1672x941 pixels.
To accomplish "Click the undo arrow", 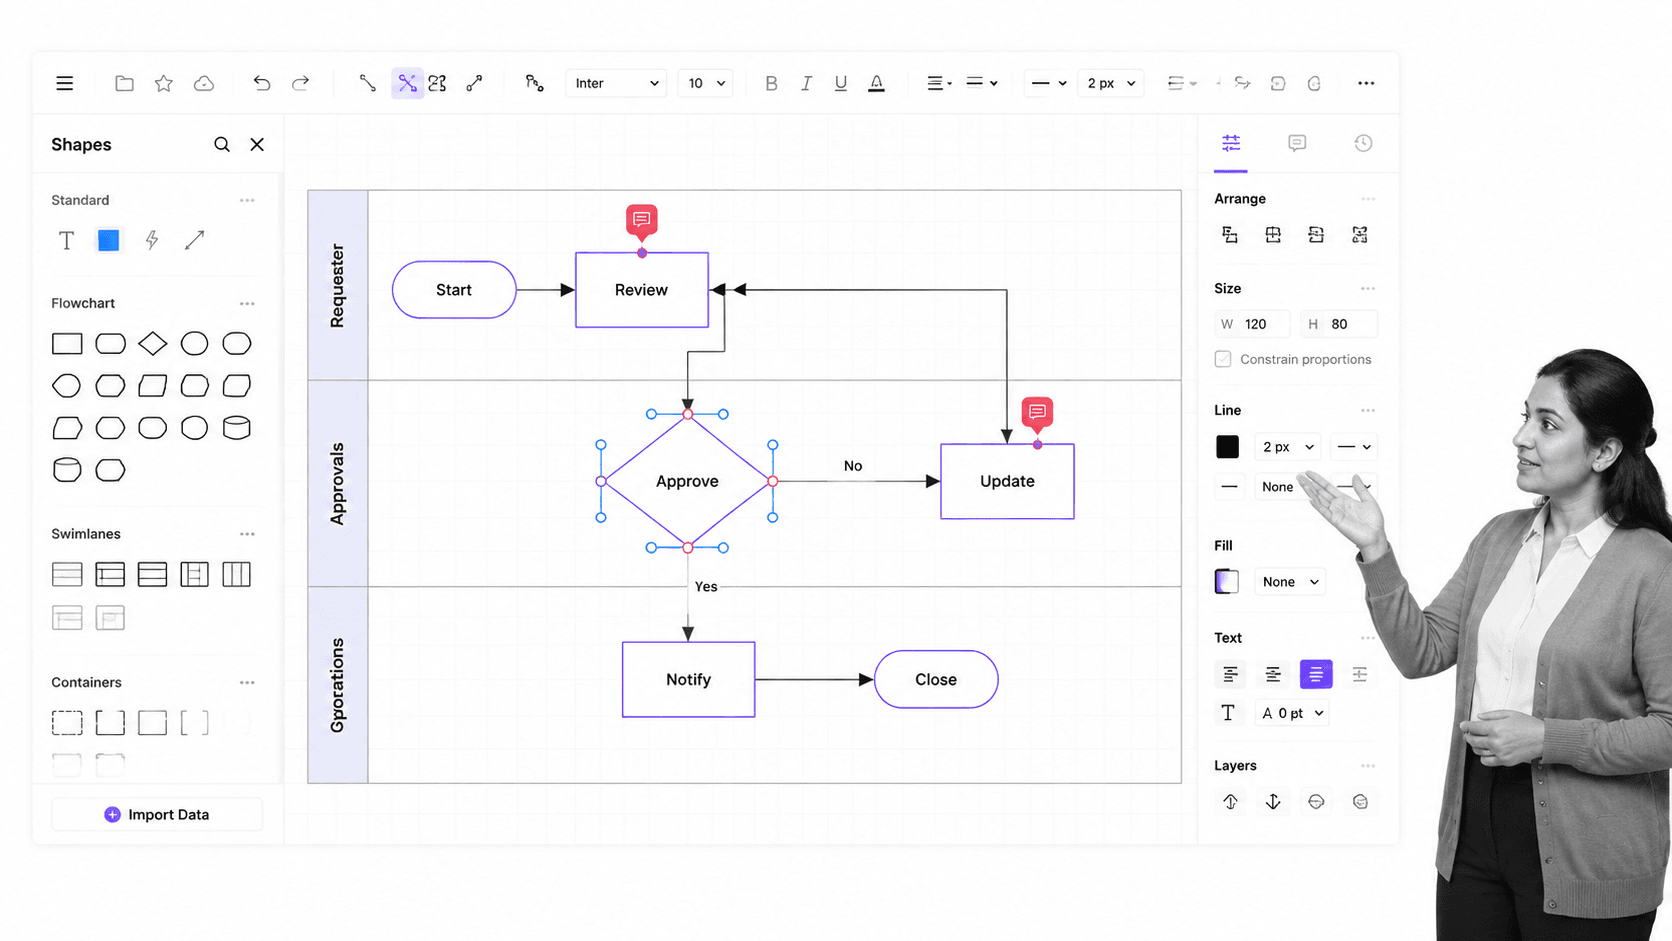I will tap(261, 83).
